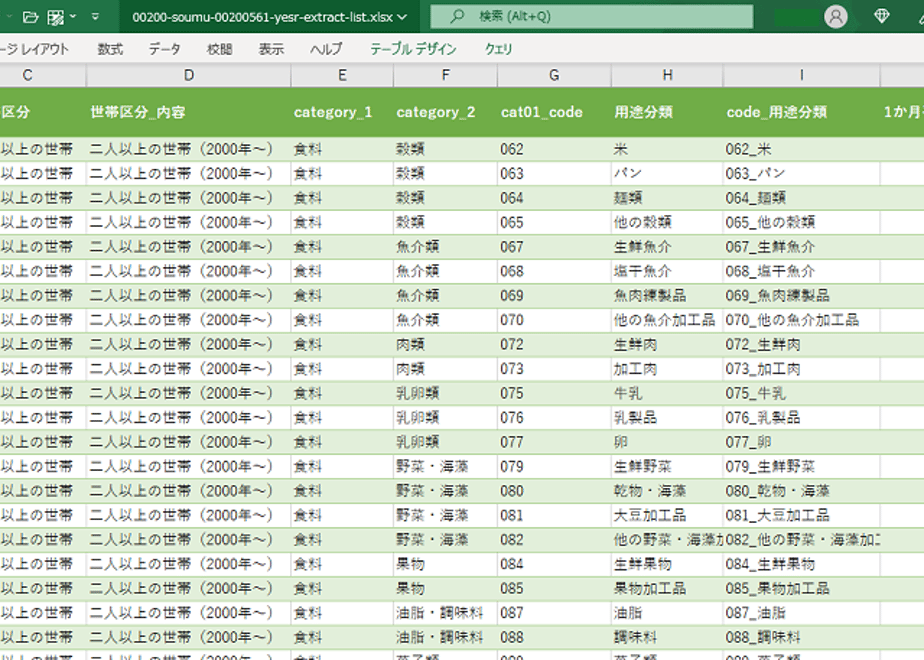924x660 pixels.
Task: Select the 肉類 cell in row 072
Action: point(446,344)
